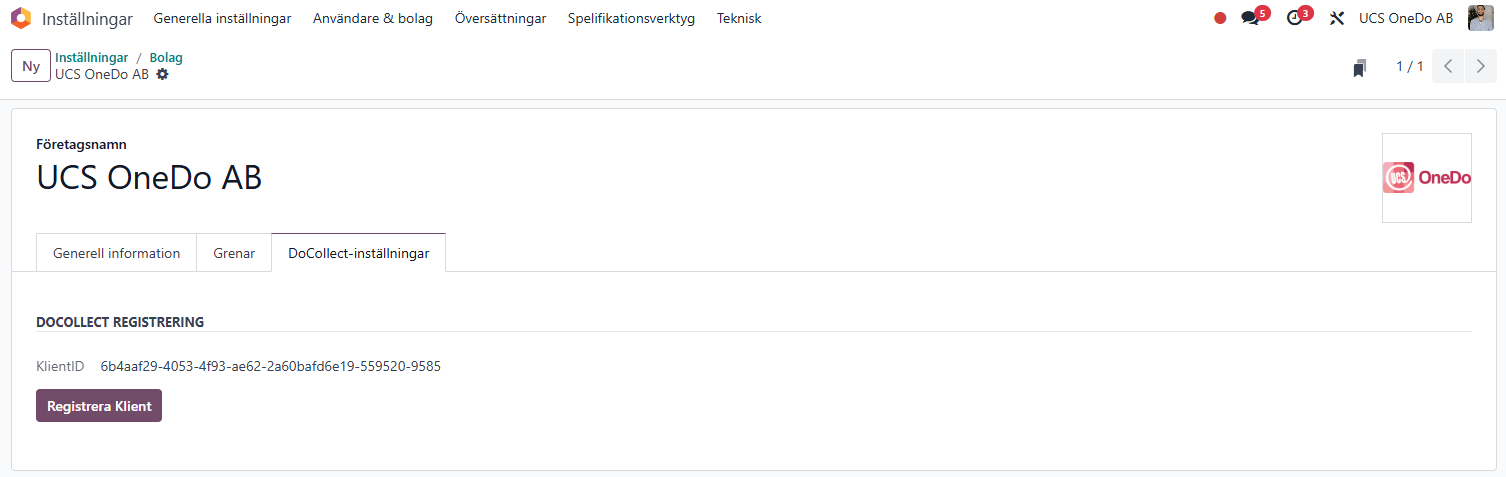Open the UCS OneDo AB company switcher
1506x477 pixels.
click(x=1406, y=18)
